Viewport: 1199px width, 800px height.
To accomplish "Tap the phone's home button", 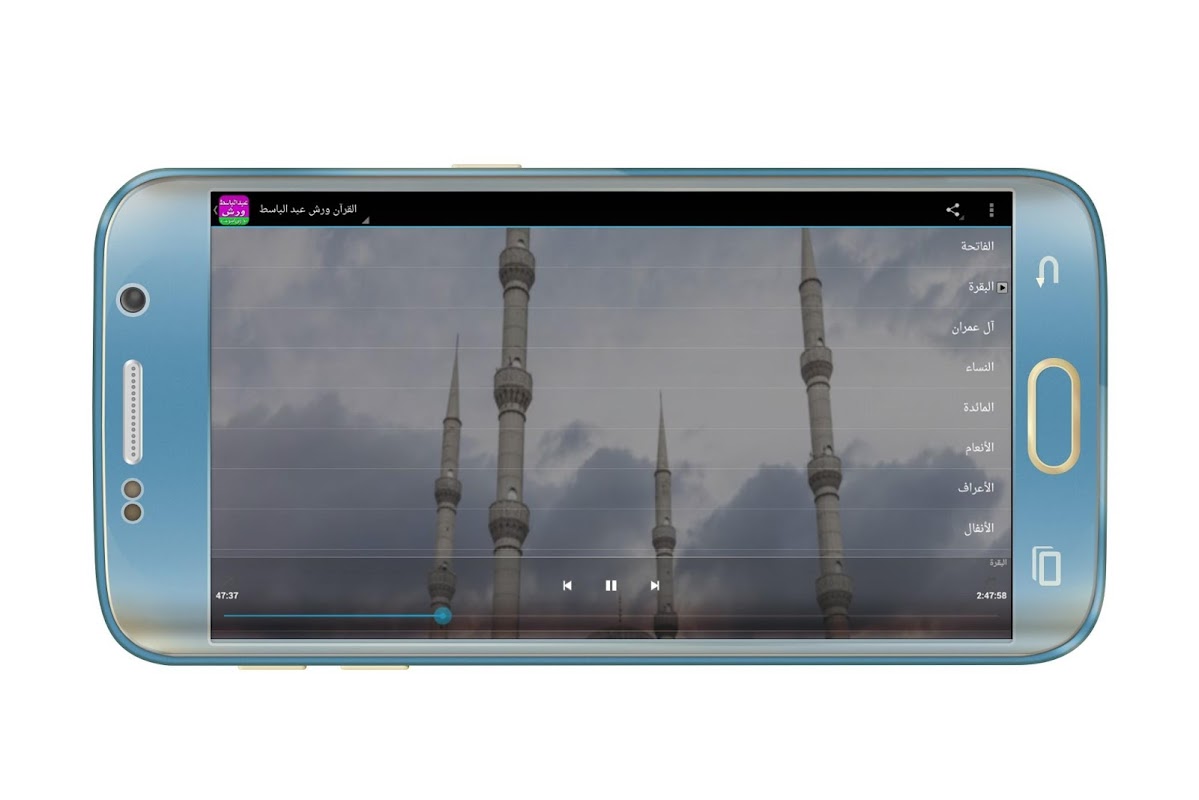I will pos(1054,415).
